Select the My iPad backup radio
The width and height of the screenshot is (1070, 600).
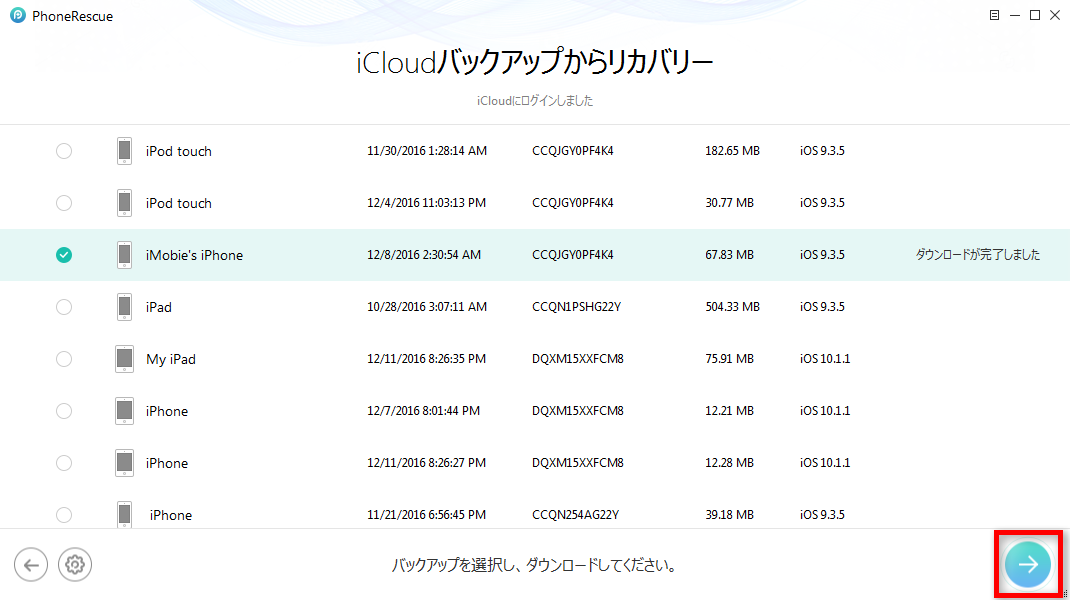(x=64, y=359)
